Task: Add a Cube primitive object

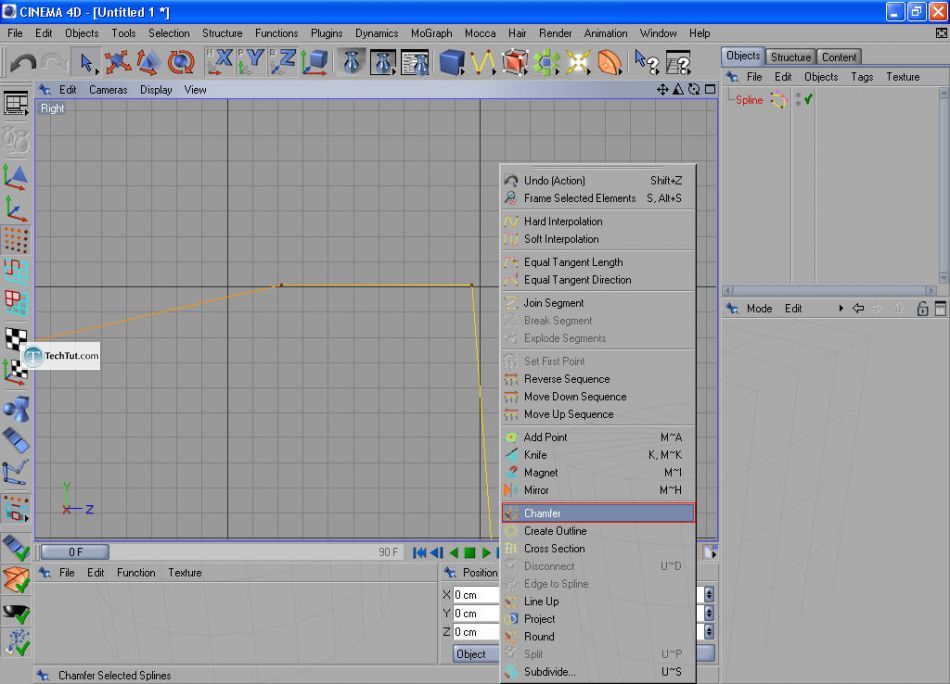Action: (x=451, y=62)
